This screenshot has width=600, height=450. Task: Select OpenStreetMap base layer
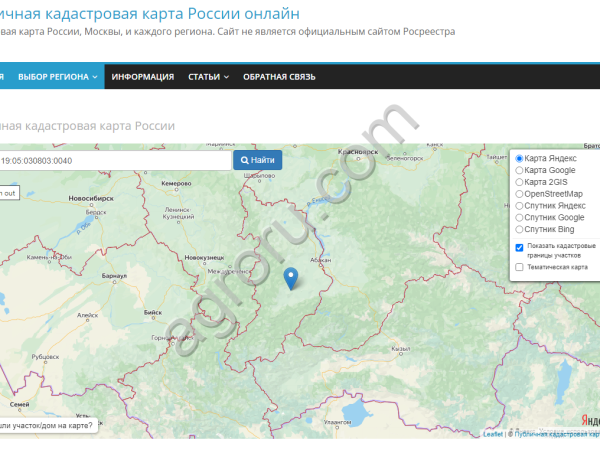(519, 194)
